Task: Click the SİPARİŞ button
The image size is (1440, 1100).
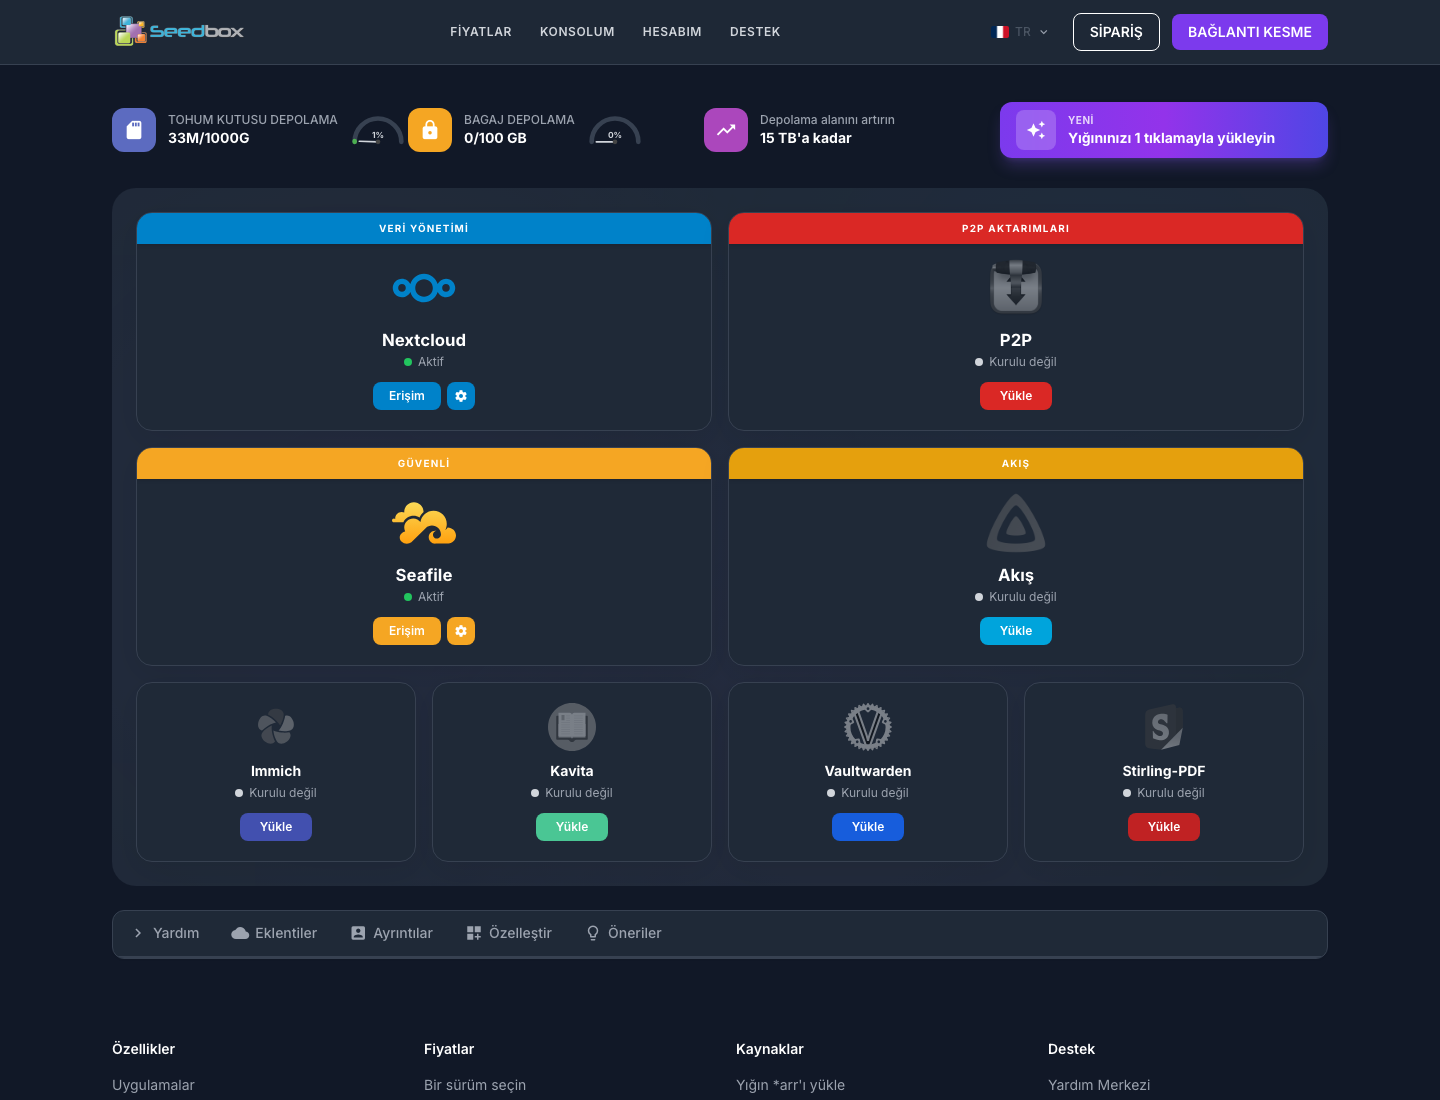Action: pyautogui.click(x=1116, y=32)
